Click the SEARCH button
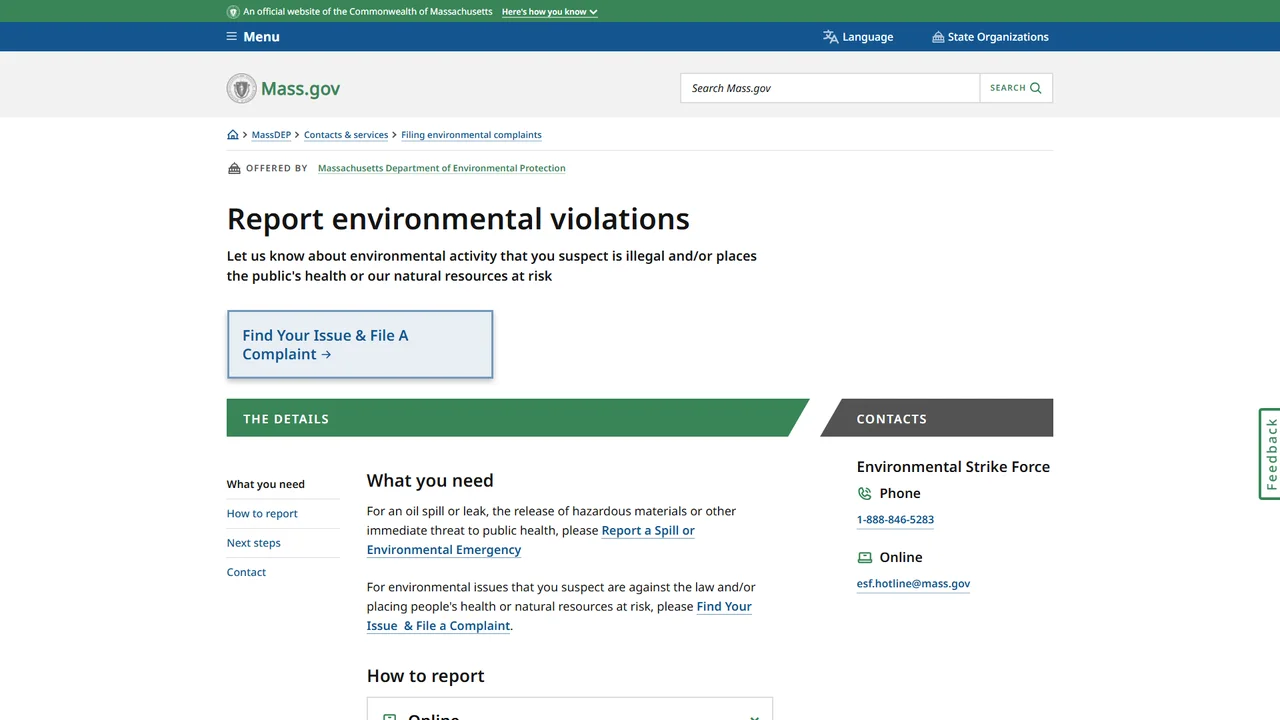The width and height of the screenshot is (1280, 720). click(x=1016, y=88)
